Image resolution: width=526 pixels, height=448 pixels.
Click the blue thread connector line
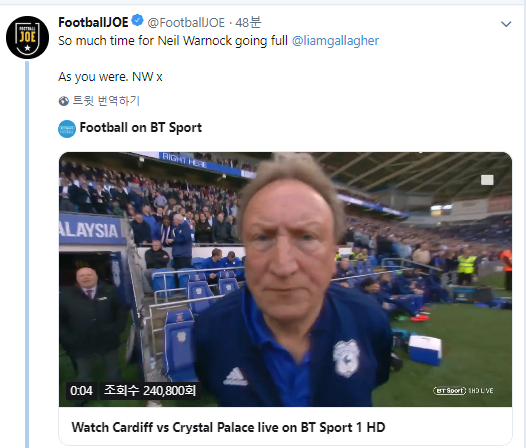tap(27, 254)
